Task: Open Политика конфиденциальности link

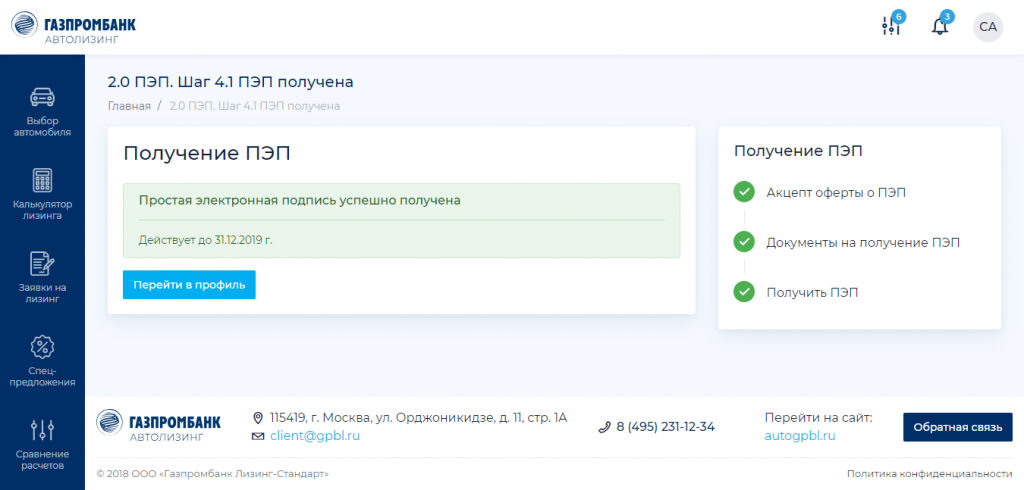Action: click(929, 474)
